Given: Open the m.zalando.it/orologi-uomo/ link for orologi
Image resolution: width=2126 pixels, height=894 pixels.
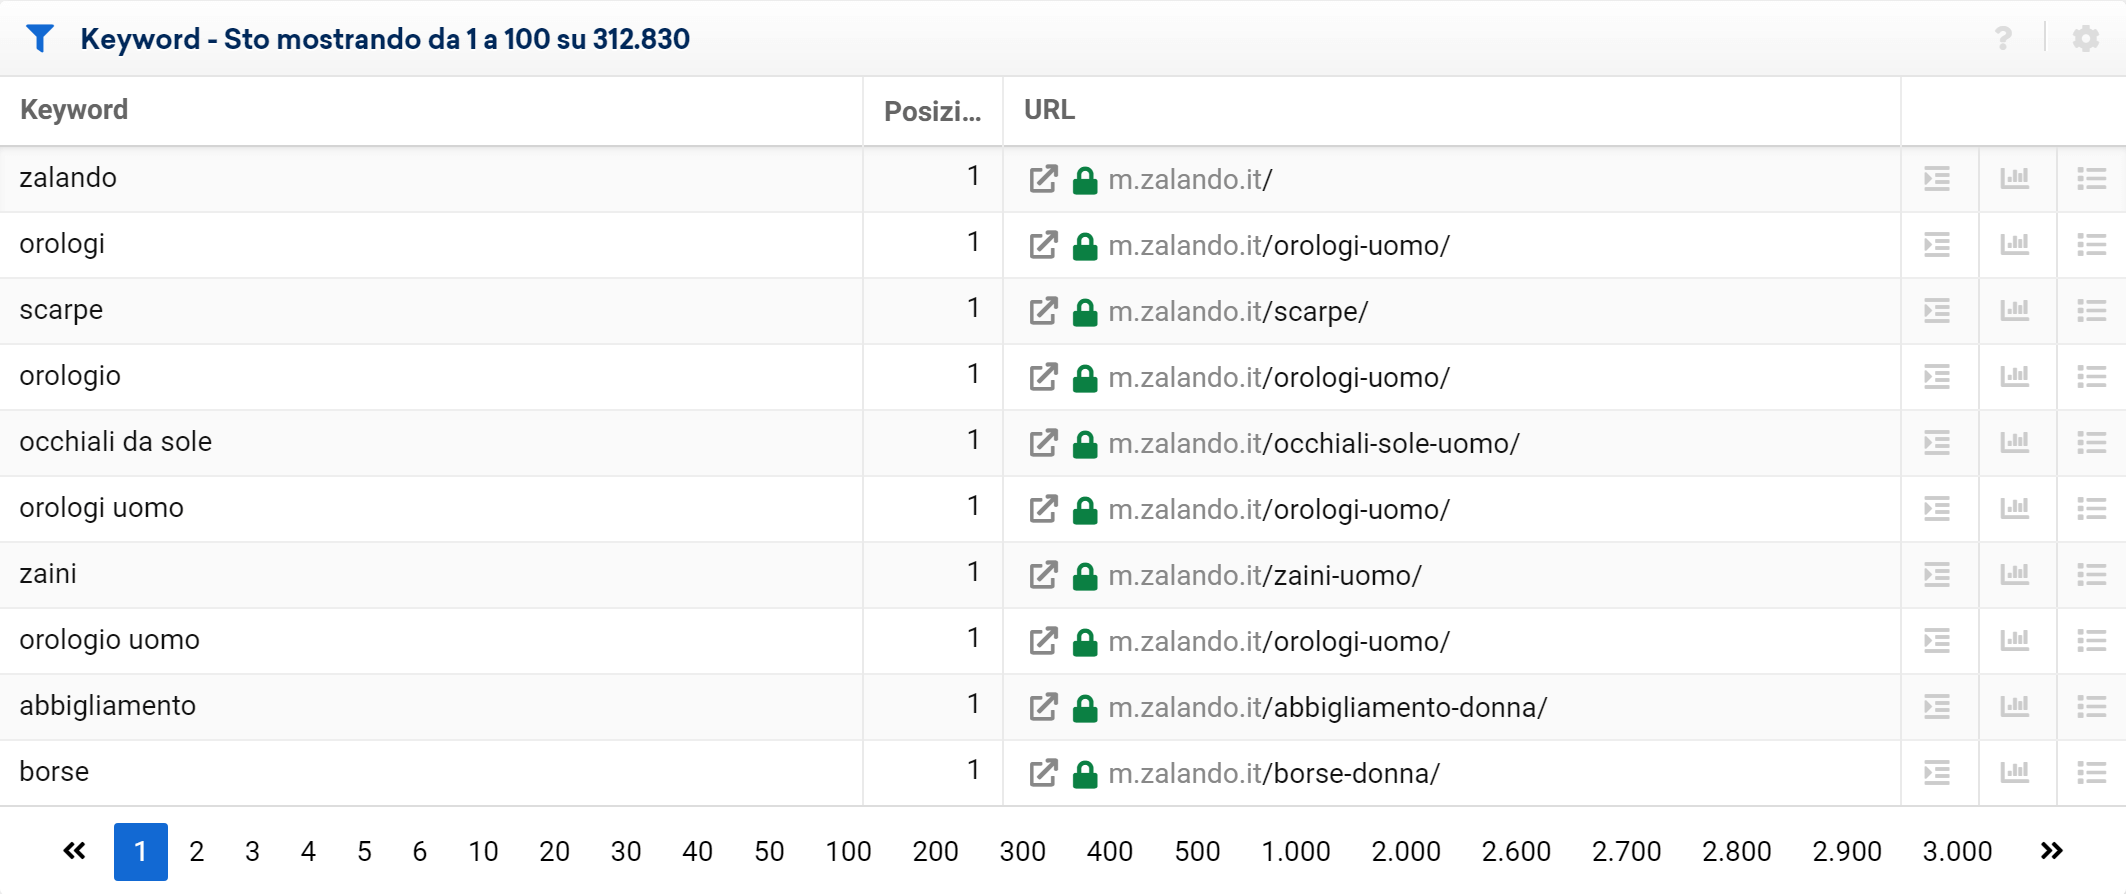Looking at the screenshot, I should (x=1279, y=246).
